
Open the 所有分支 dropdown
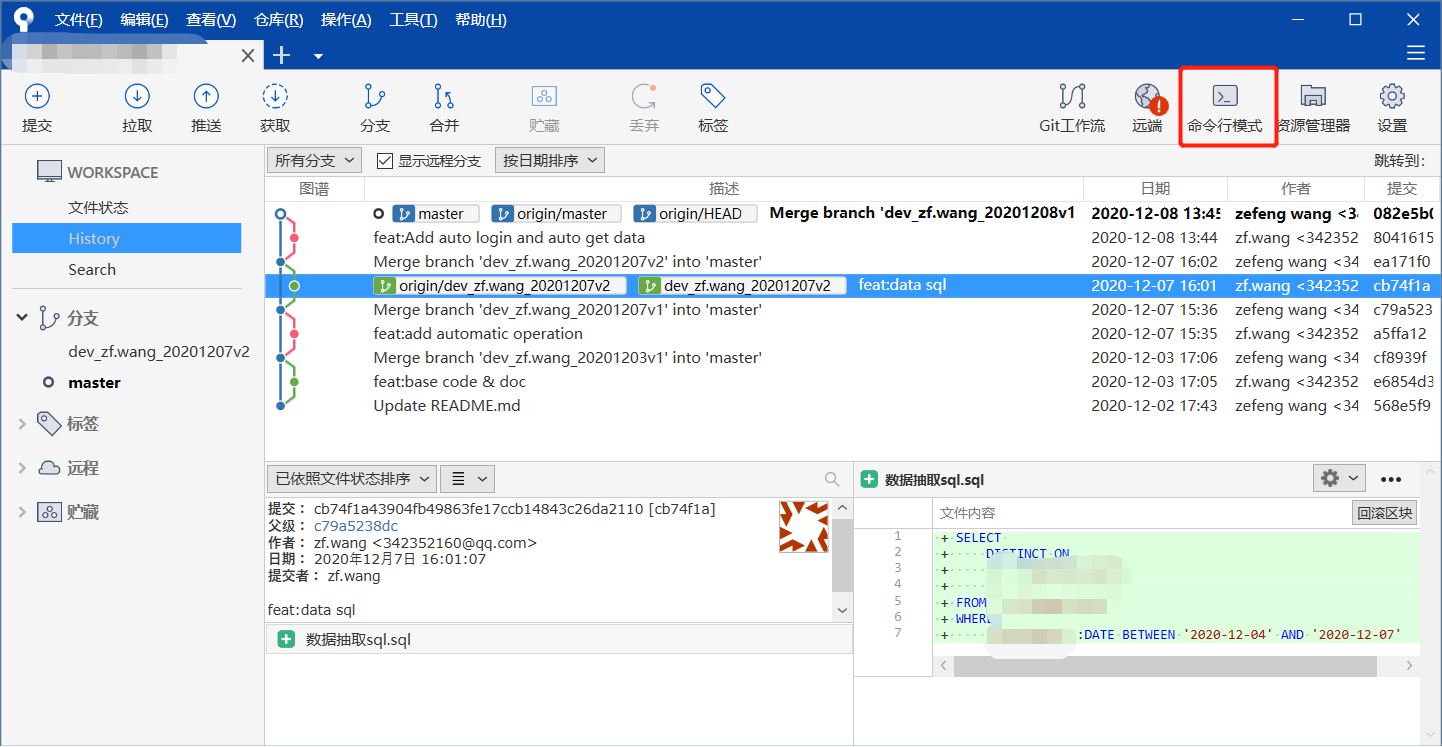point(315,160)
